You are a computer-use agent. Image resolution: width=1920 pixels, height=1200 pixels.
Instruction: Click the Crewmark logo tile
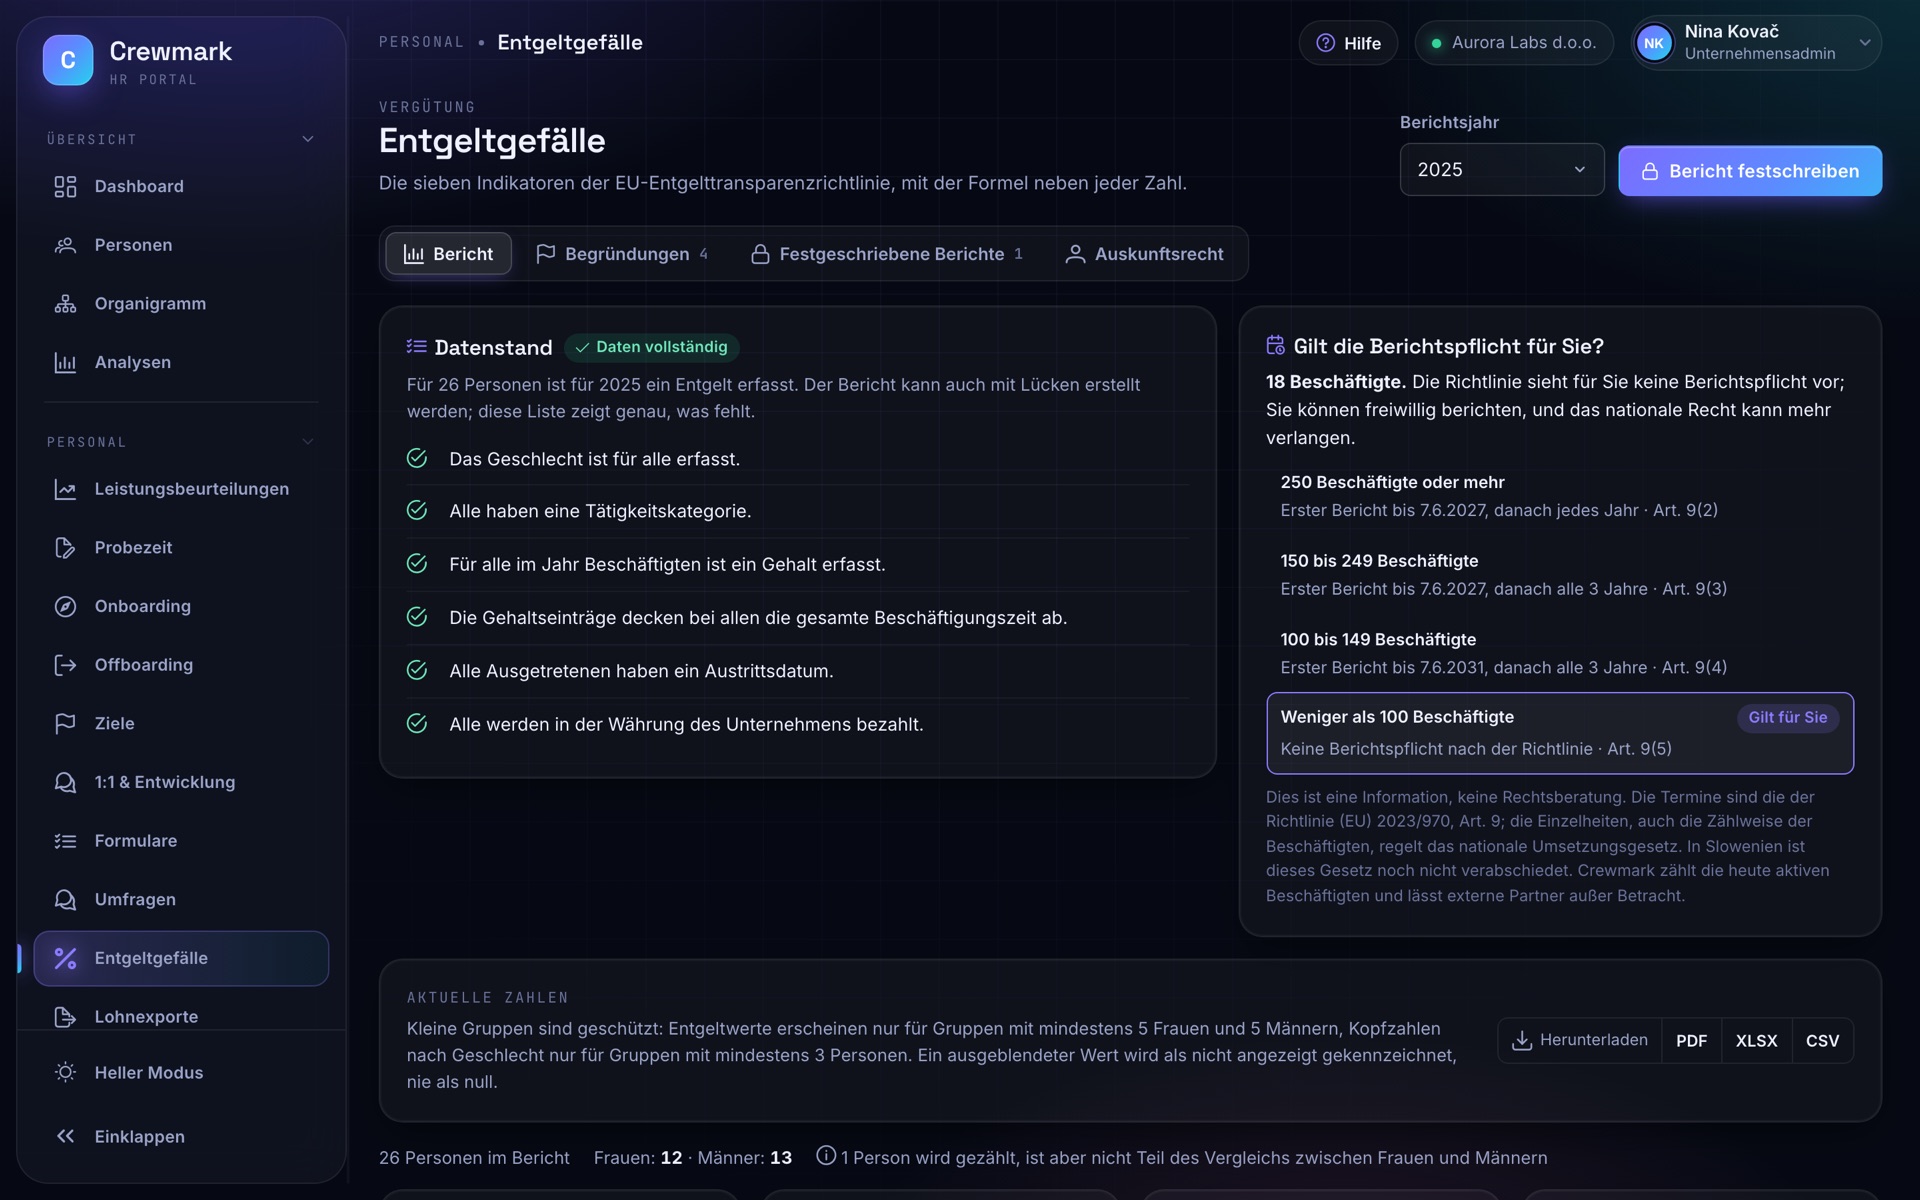point(68,60)
